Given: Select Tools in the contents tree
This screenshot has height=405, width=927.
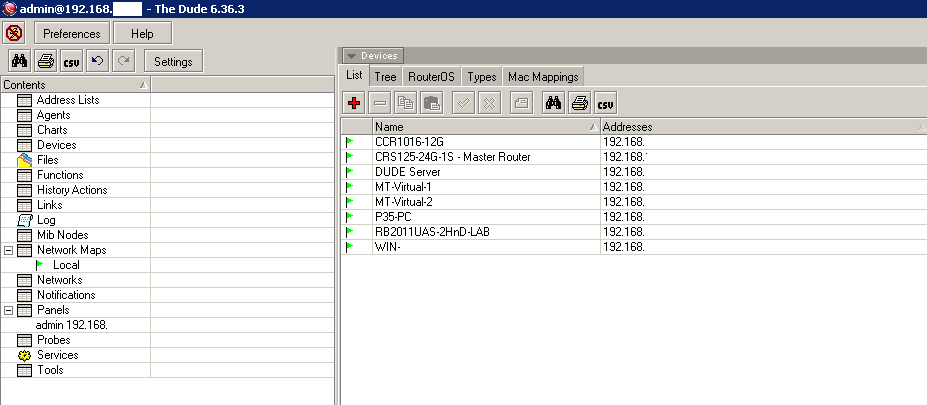Looking at the screenshot, I should [x=50, y=370].
